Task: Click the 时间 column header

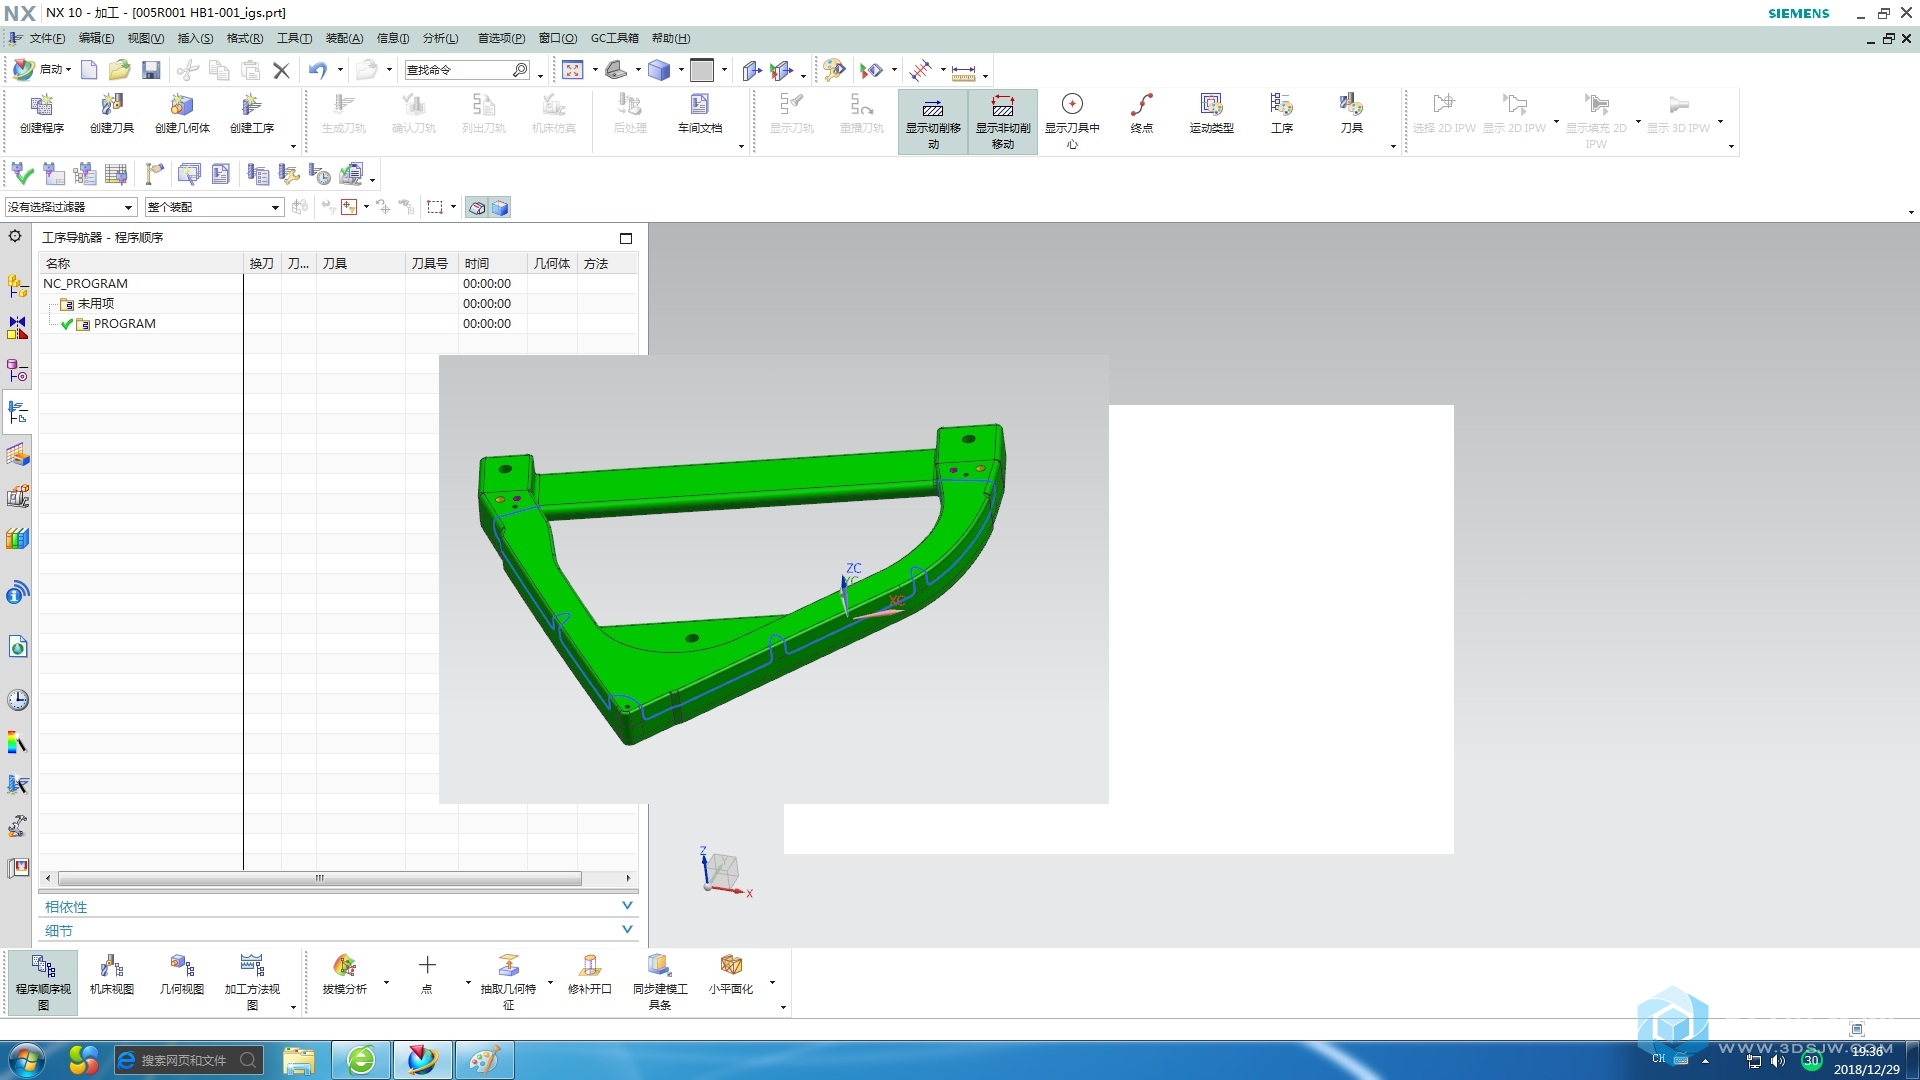Action: coord(492,263)
